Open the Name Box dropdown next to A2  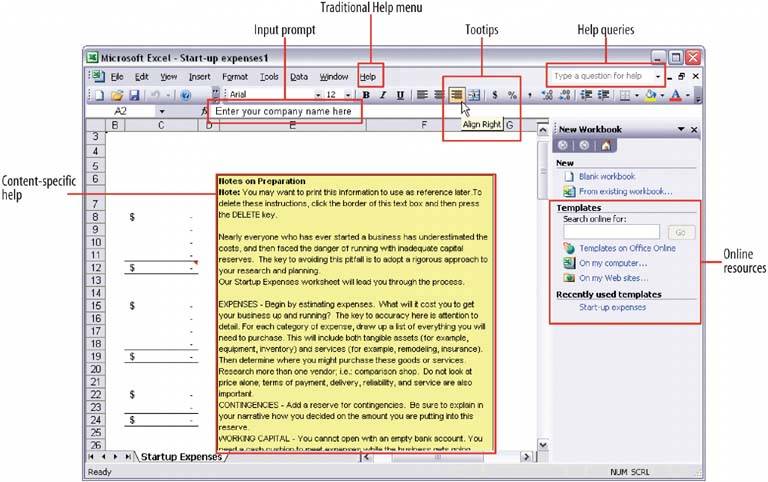tap(162, 112)
